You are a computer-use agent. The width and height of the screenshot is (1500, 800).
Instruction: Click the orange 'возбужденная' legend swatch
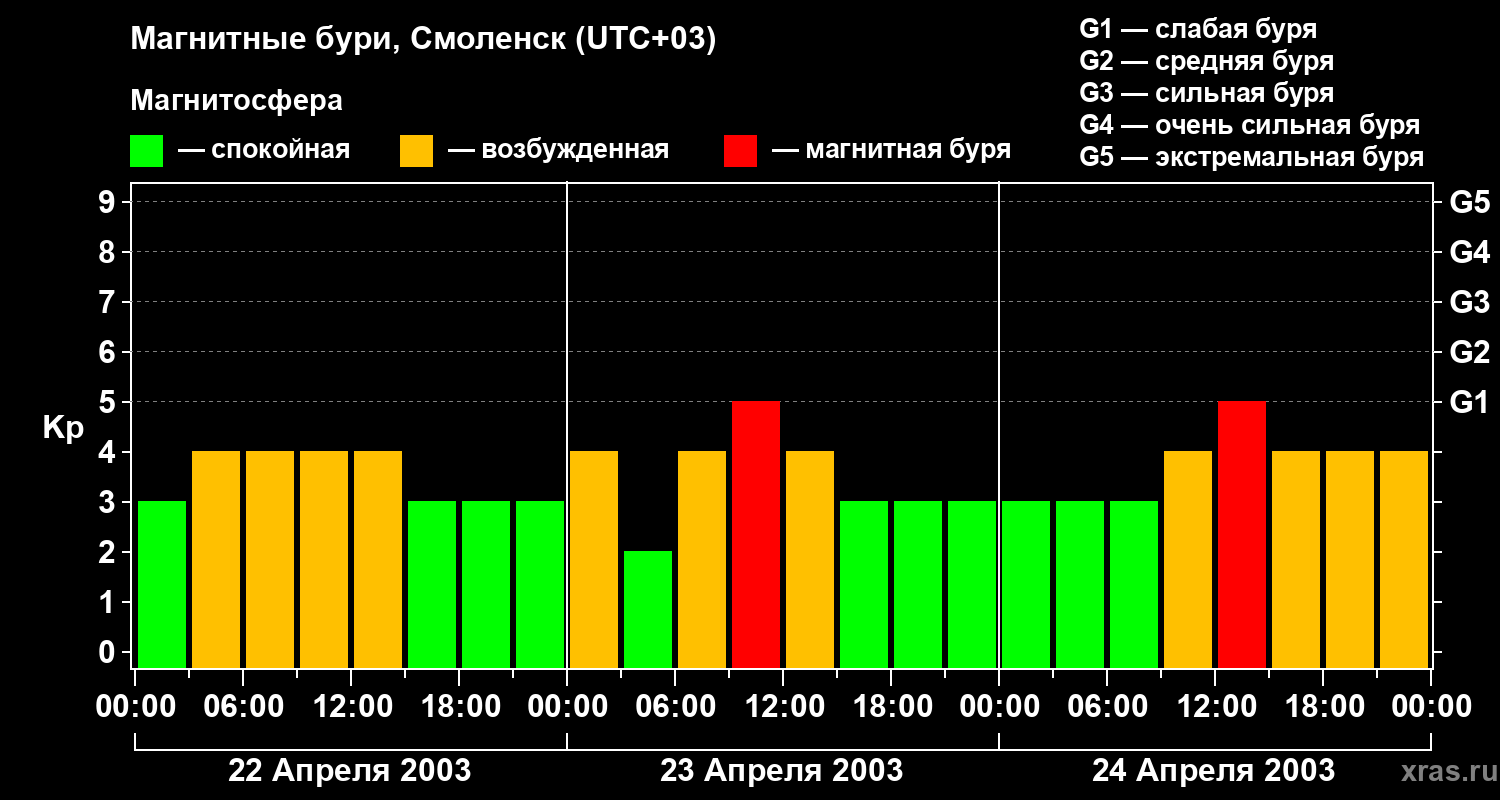point(416,151)
